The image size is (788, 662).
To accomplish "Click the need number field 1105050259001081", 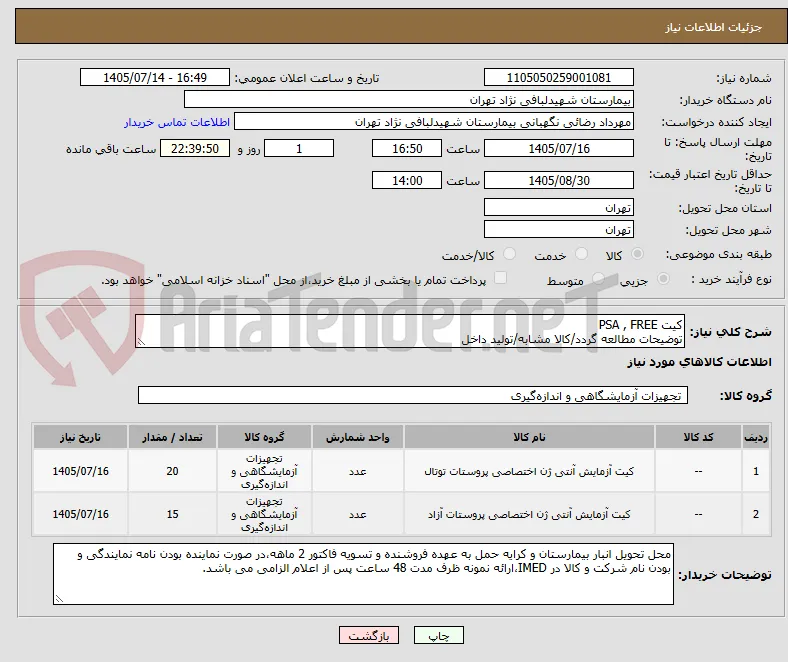I will [x=558, y=77].
